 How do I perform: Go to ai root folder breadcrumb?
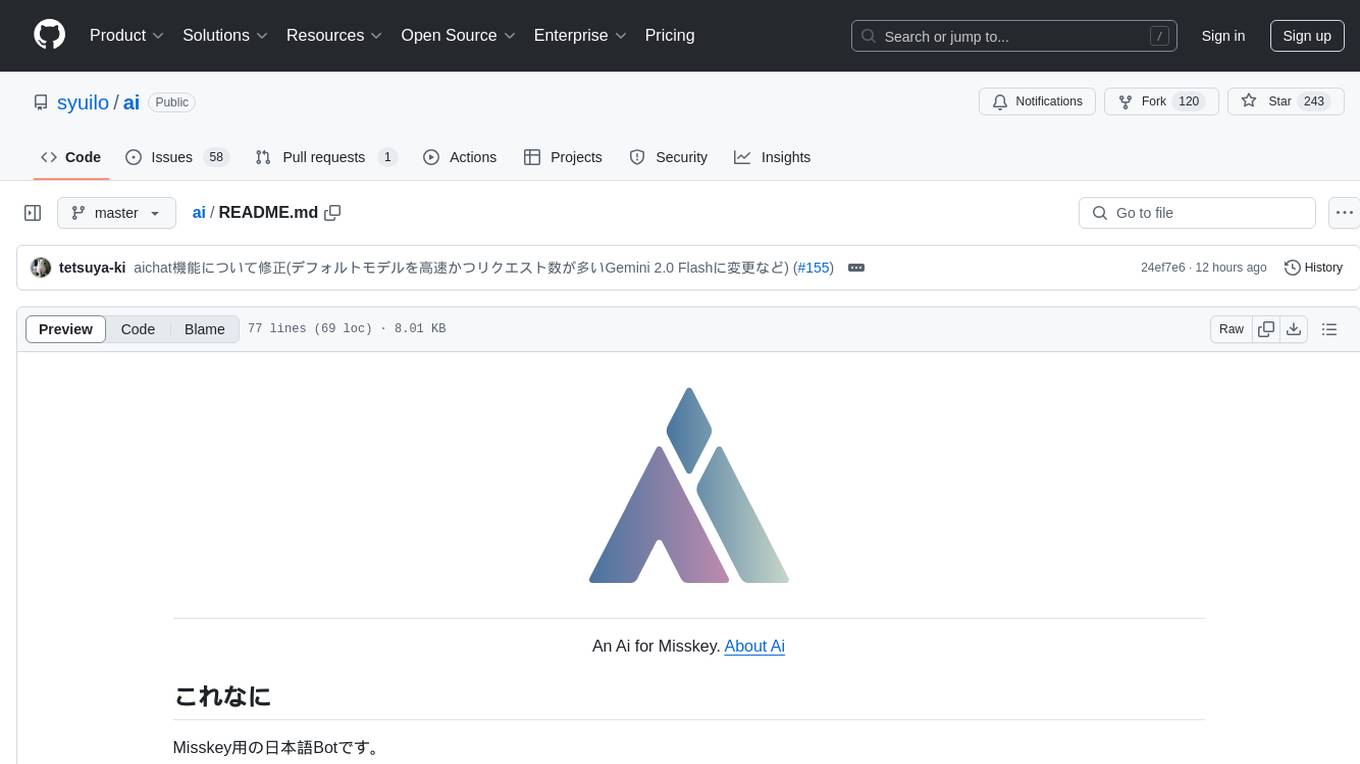pos(199,212)
